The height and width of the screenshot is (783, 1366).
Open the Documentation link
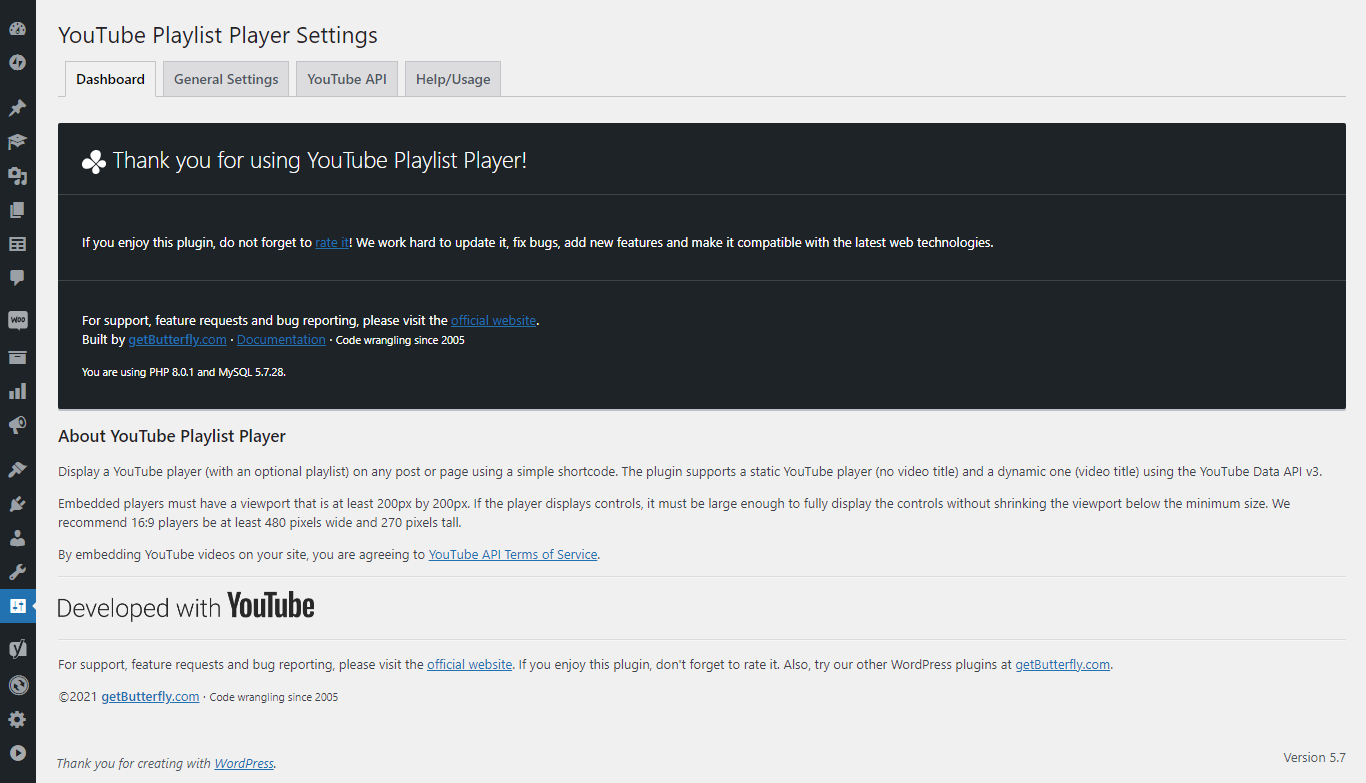(281, 340)
